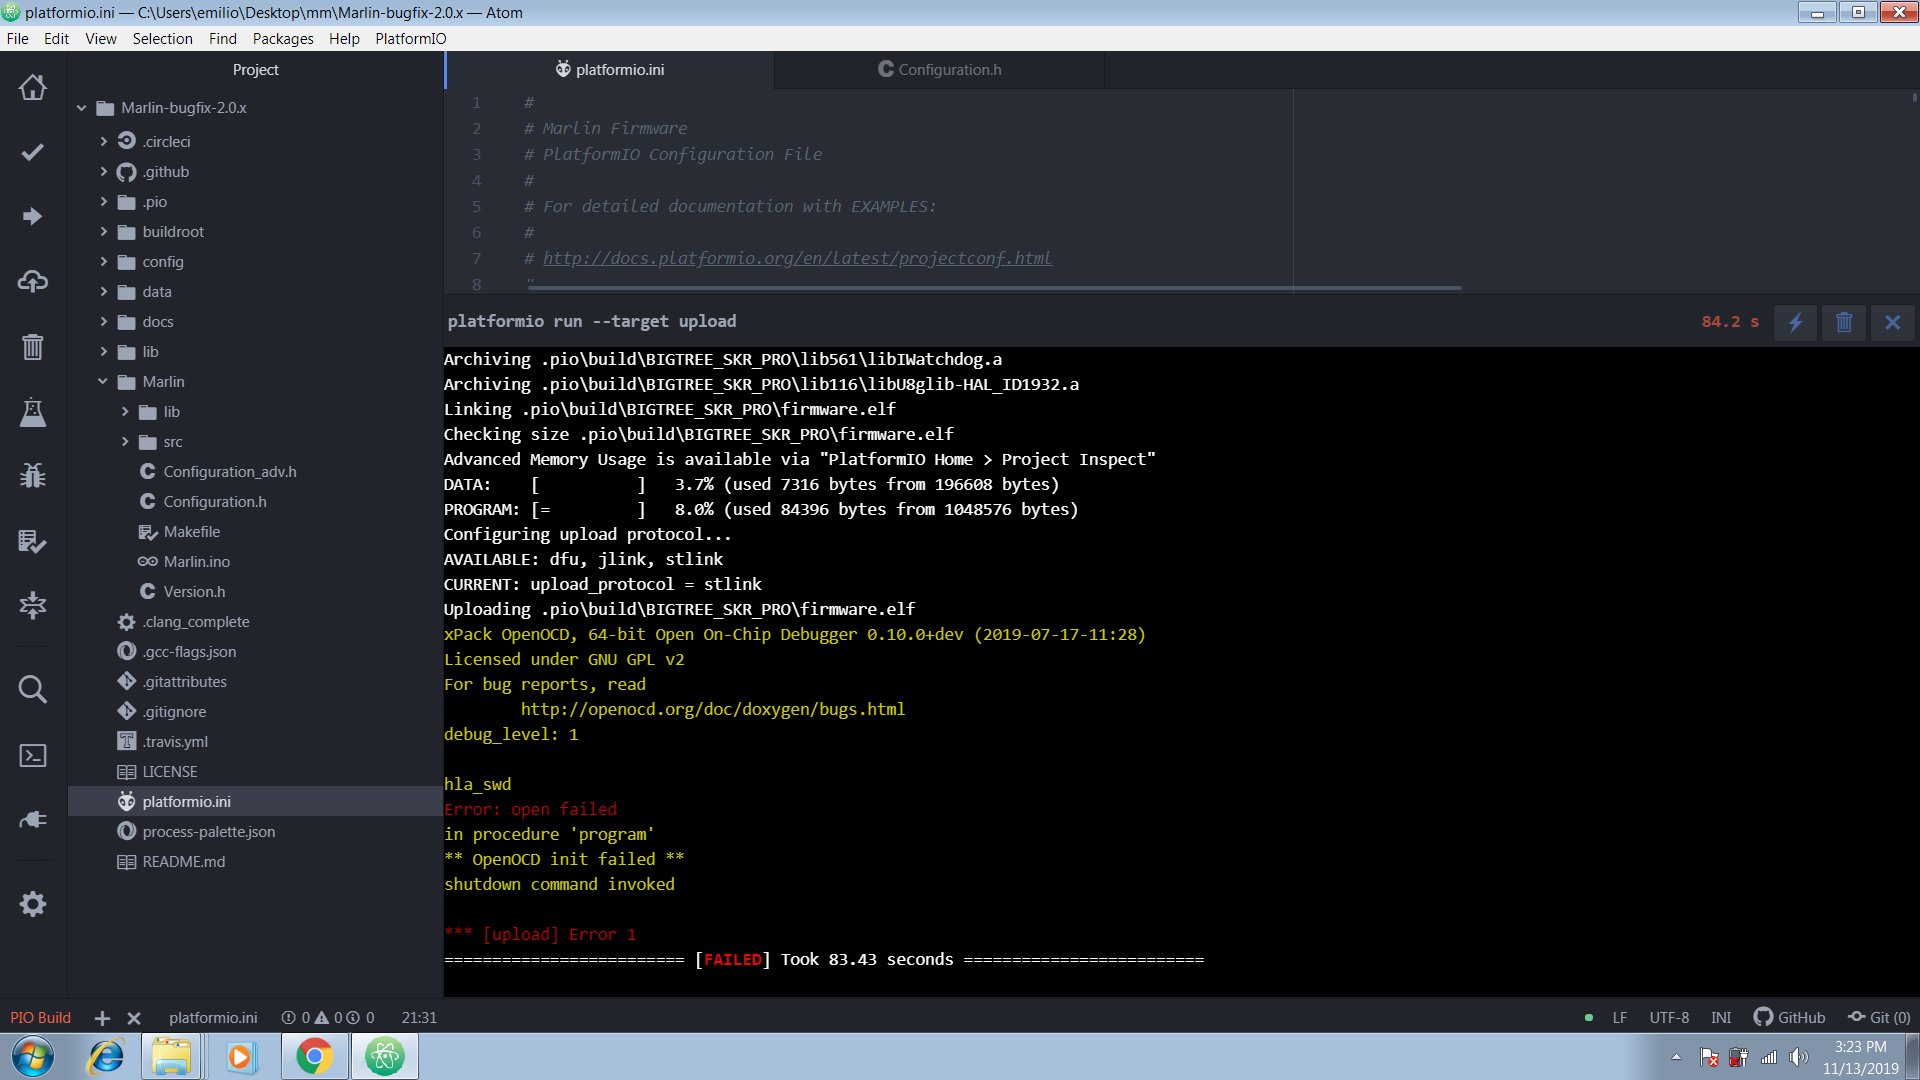This screenshot has height=1080, width=1920.
Task: Open the GitHub panel from the status bar
Action: tap(1789, 1017)
